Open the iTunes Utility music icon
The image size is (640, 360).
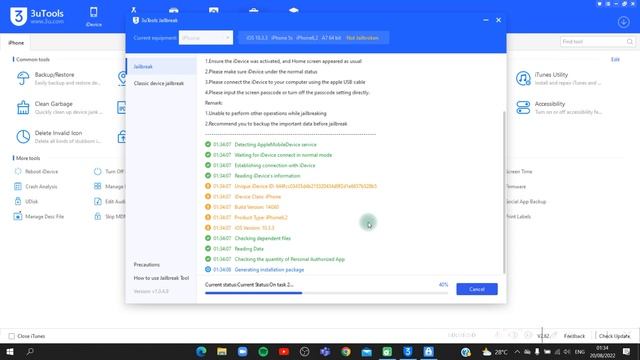pyautogui.click(x=523, y=78)
